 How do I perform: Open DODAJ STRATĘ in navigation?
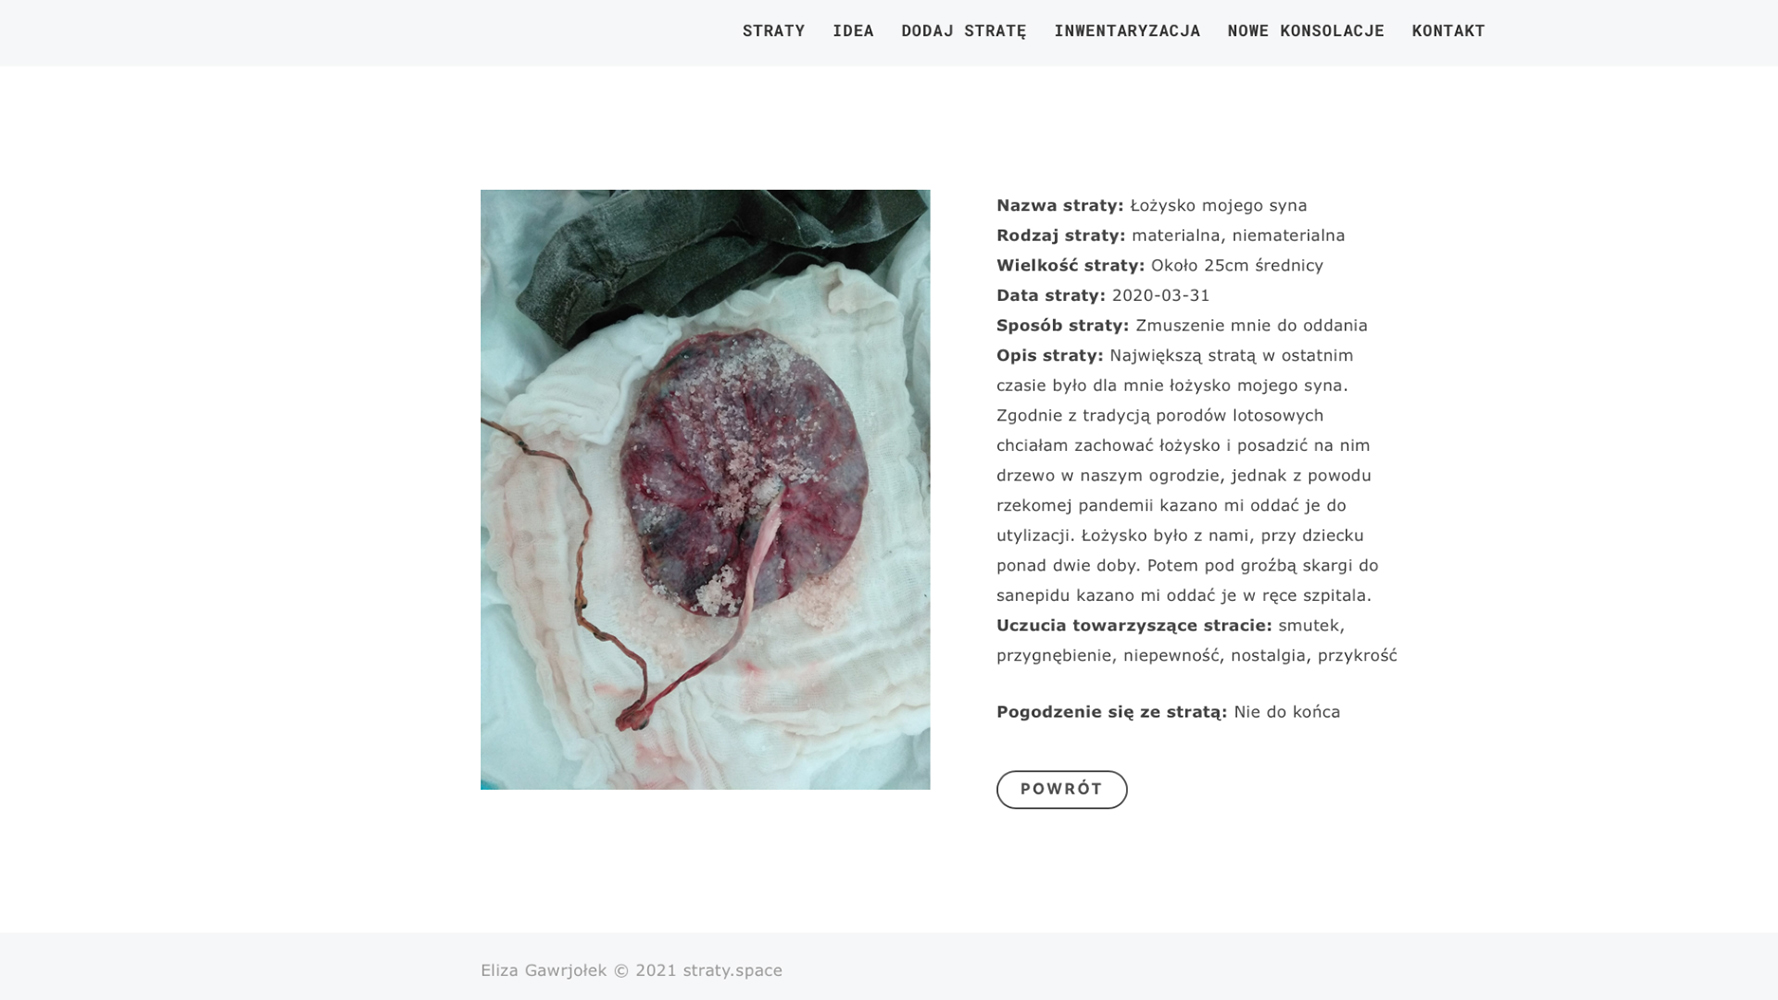coord(963,31)
